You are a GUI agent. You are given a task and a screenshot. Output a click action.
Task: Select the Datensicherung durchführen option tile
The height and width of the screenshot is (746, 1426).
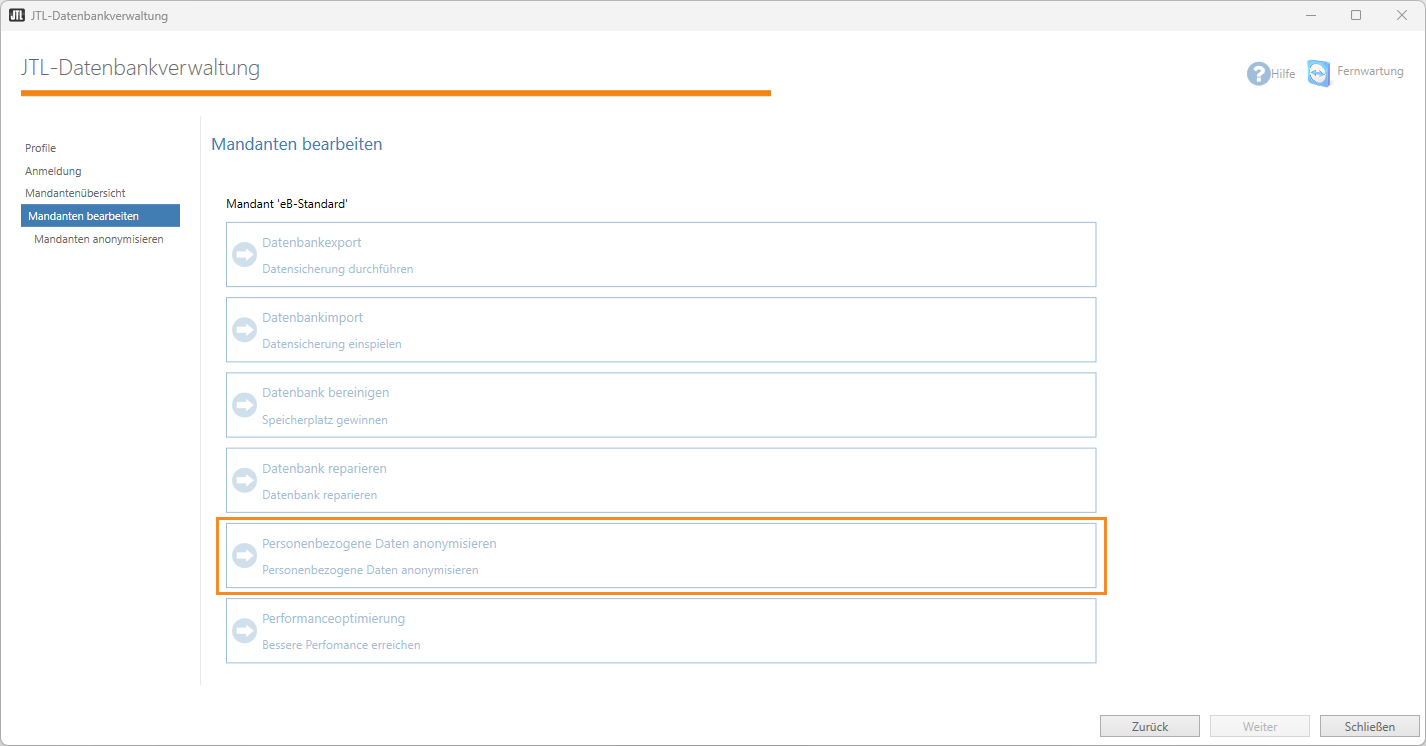tap(660, 255)
